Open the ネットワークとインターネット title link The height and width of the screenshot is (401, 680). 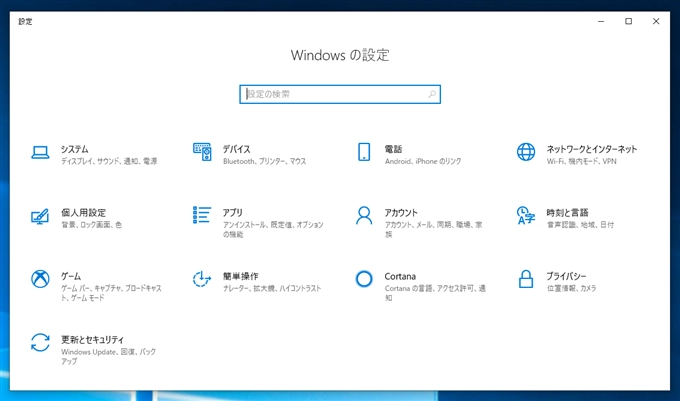(592, 149)
